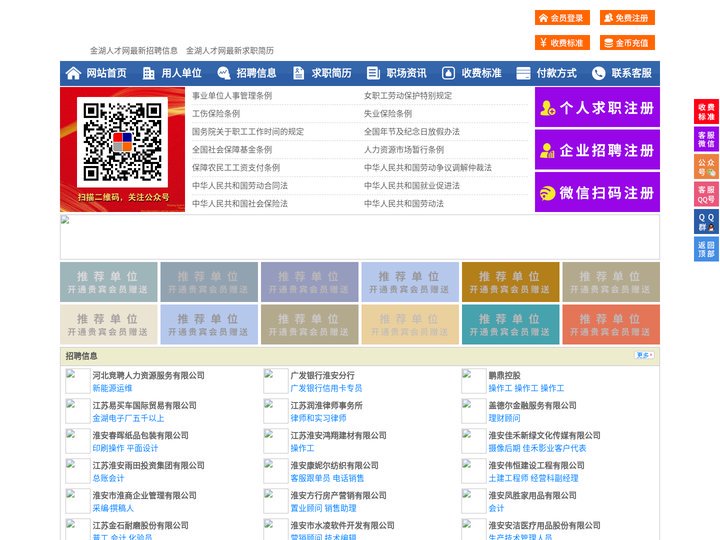Image resolution: width=720 pixels, height=540 pixels.
Task: Click the 金湖人才网最新求职简历 link
Action: coord(230,51)
